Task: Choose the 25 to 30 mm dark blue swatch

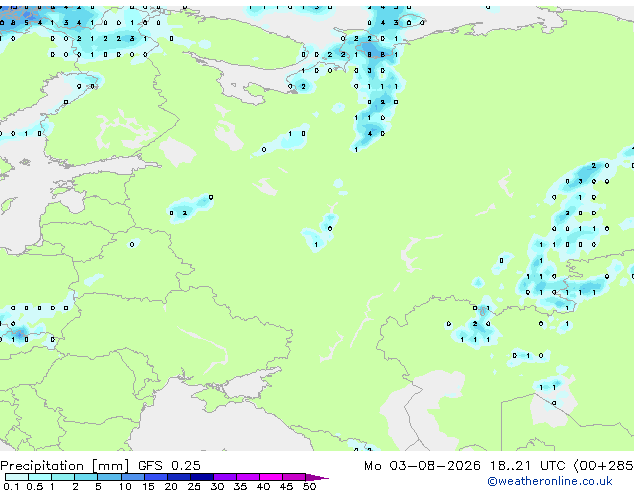Action: coord(202,477)
